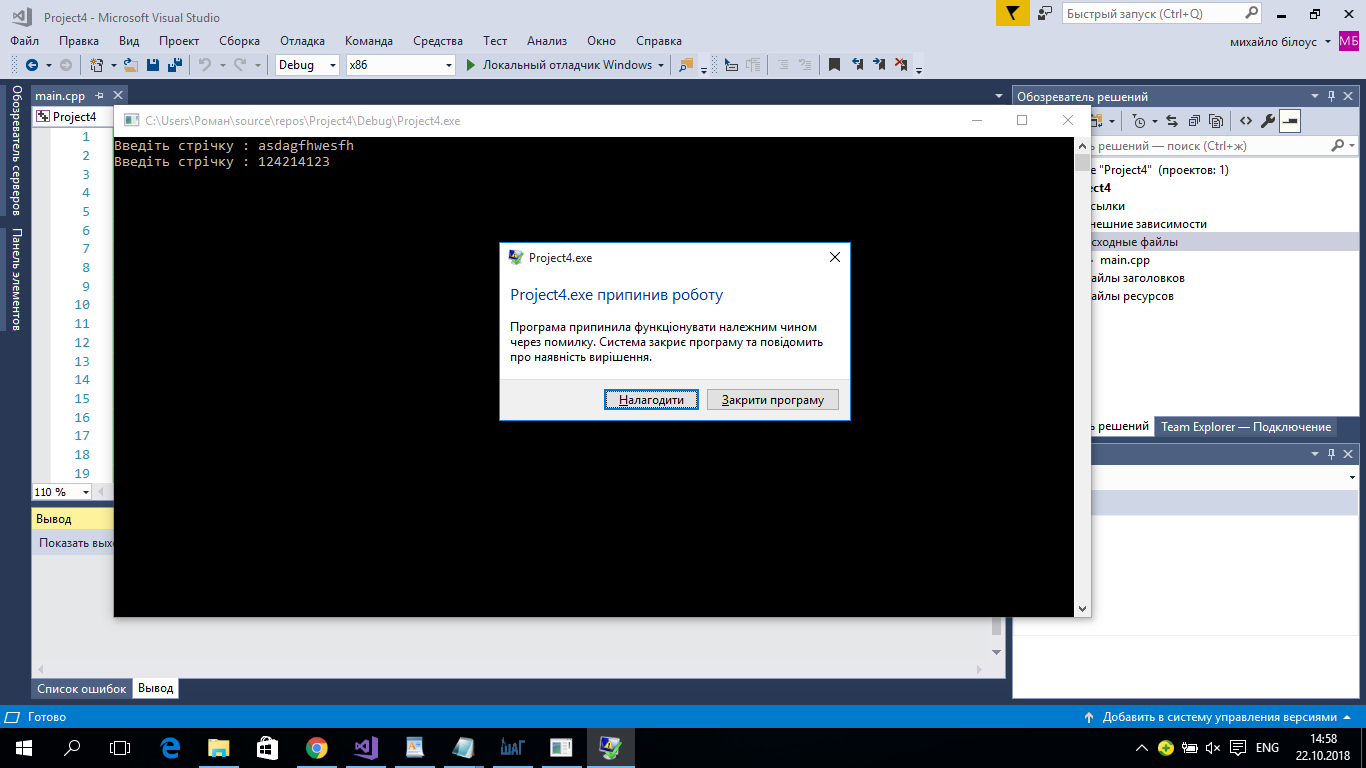Click the Save All toolbar icon
1366x768 pixels.
point(174,65)
